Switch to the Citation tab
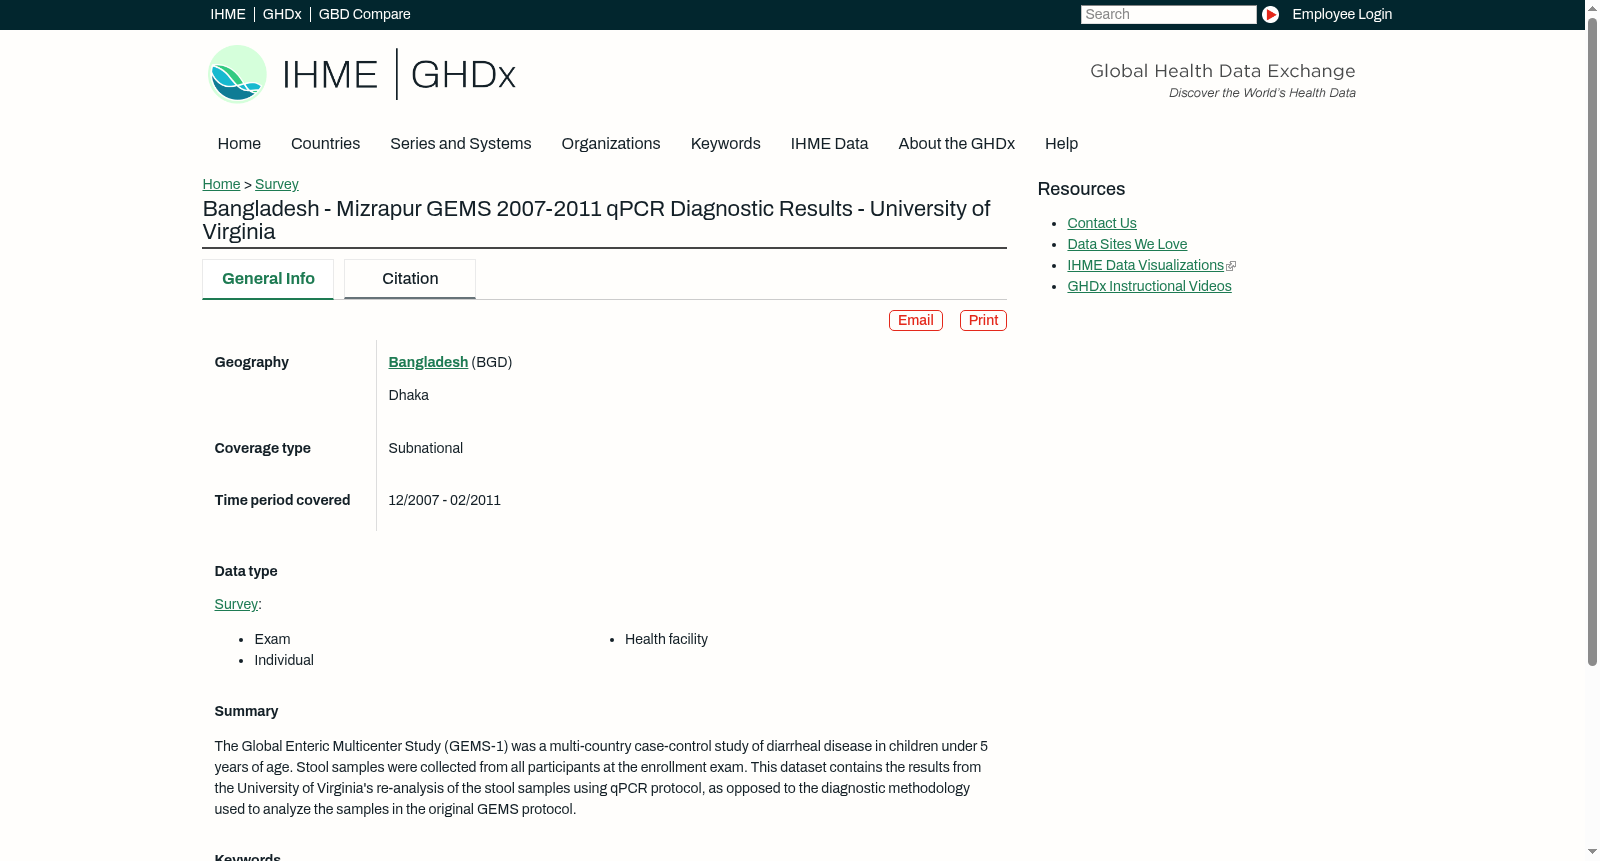This screenshot has width=1600, height=861. 410,279
